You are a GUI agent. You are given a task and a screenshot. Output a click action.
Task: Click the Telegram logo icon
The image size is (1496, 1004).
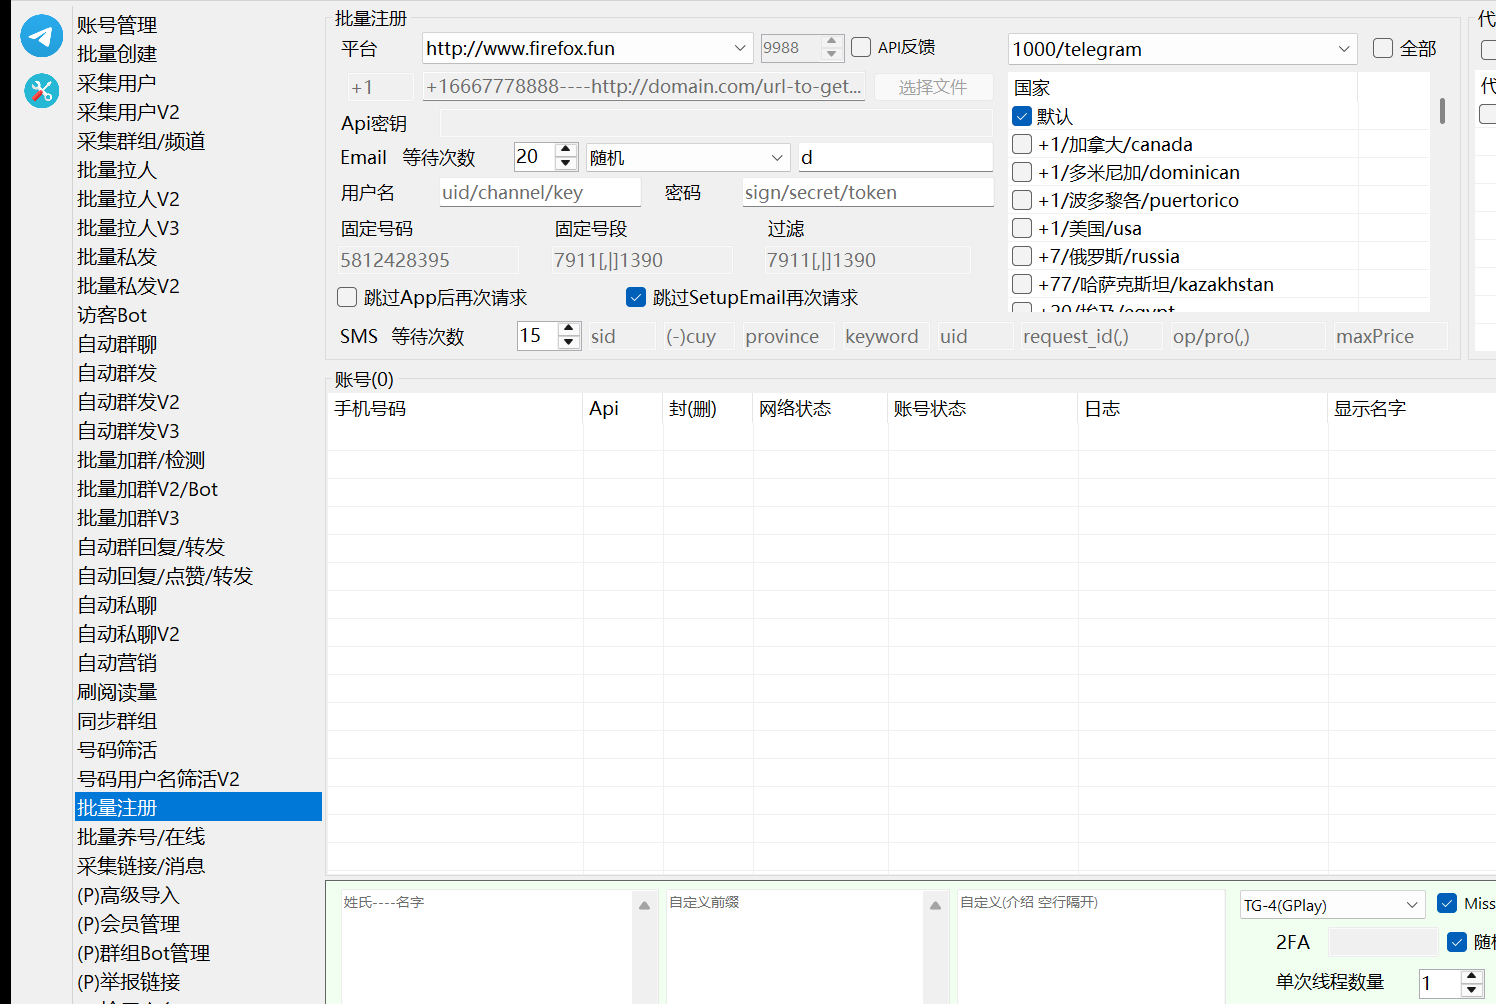[x=42, y=36]
